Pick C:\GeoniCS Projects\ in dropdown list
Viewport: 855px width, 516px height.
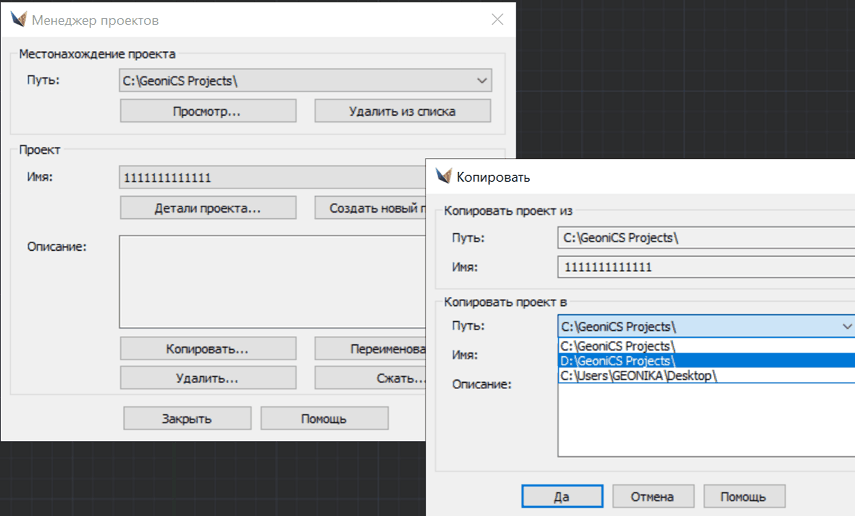tap(617, 345)
